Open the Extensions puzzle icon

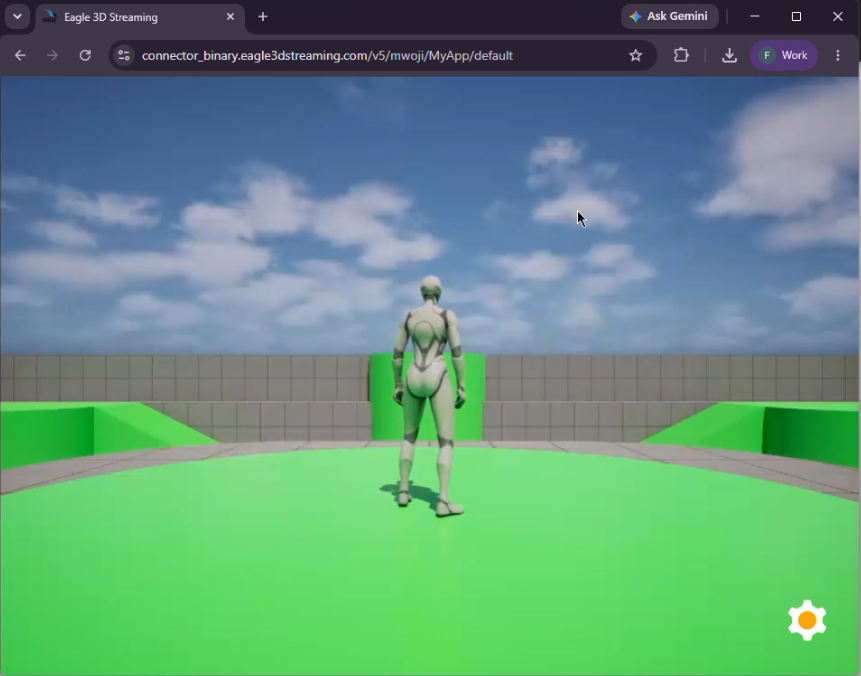point(681,55)
